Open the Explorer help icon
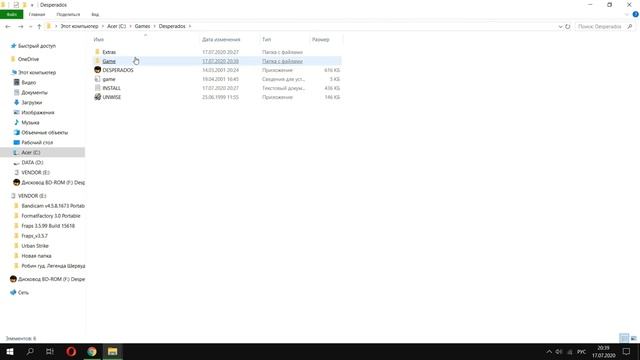Screen dimensions: 640x360 635,14
